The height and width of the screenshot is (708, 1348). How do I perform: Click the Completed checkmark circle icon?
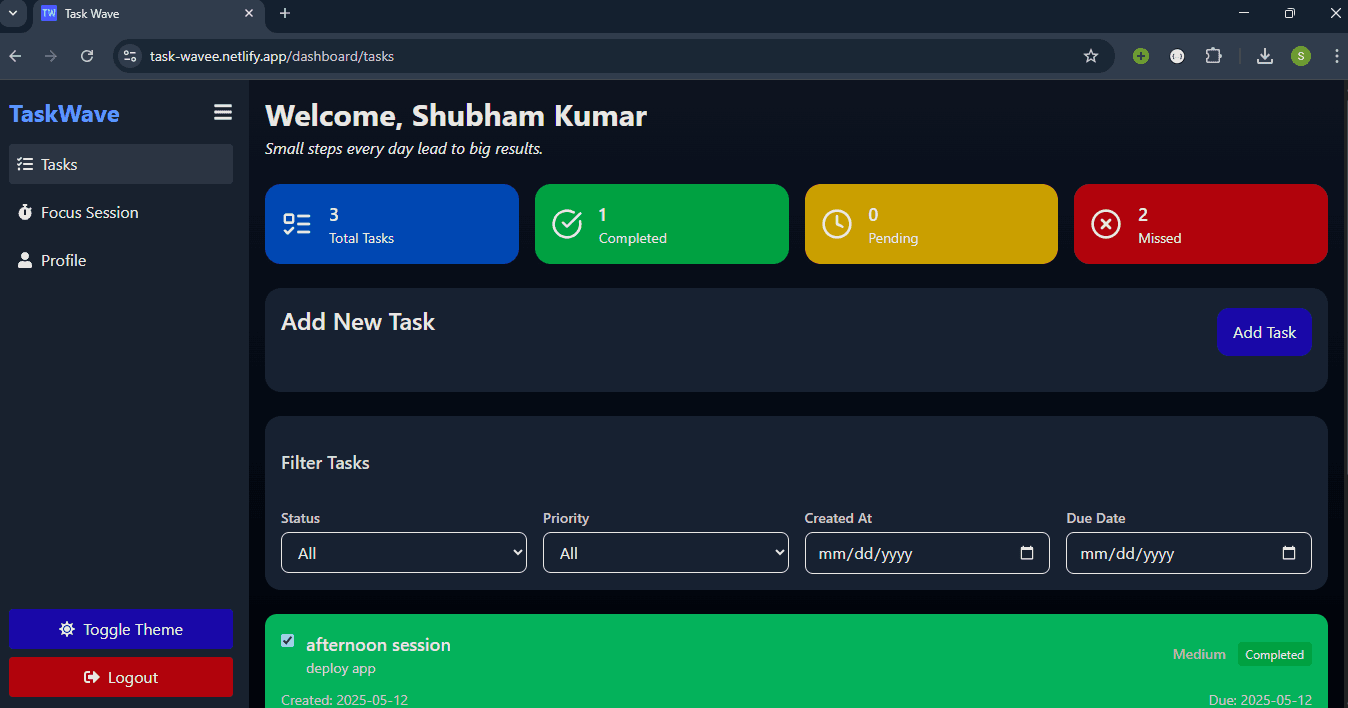[x=567, y=224]
